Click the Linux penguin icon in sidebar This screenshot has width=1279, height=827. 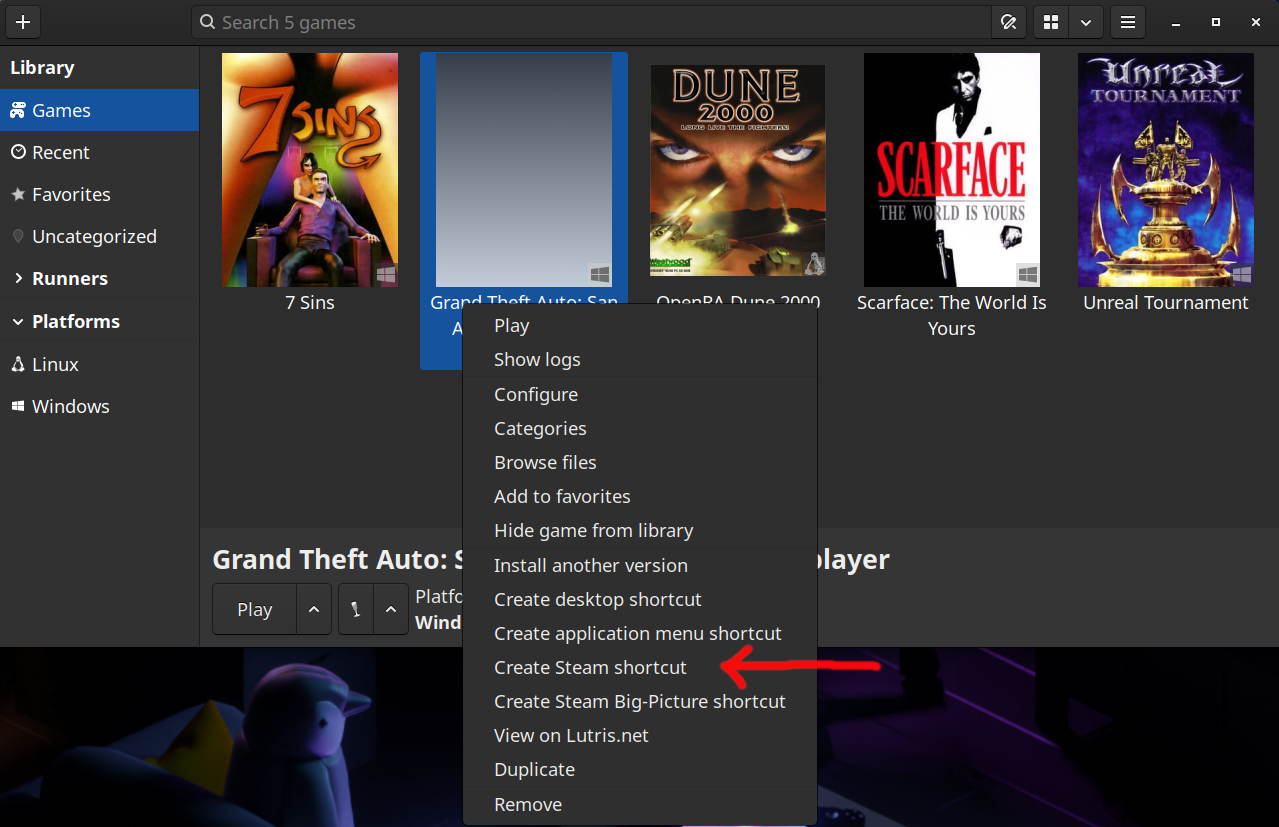18,364
